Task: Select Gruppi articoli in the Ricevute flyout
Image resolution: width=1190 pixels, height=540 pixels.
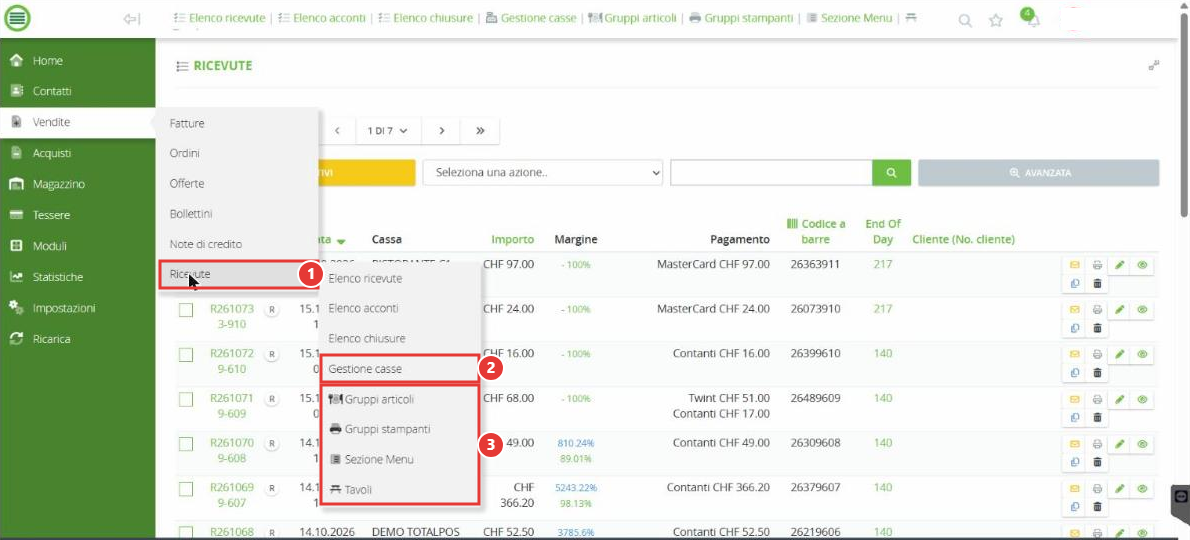Action: (x=371, y=399)
